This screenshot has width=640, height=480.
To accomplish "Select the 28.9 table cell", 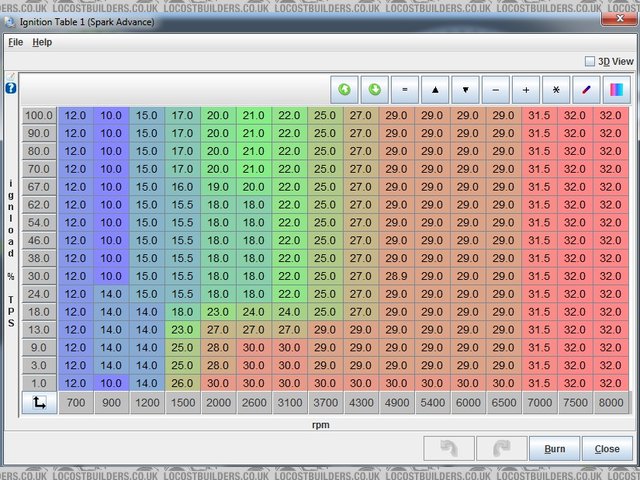I will point(397,276).
